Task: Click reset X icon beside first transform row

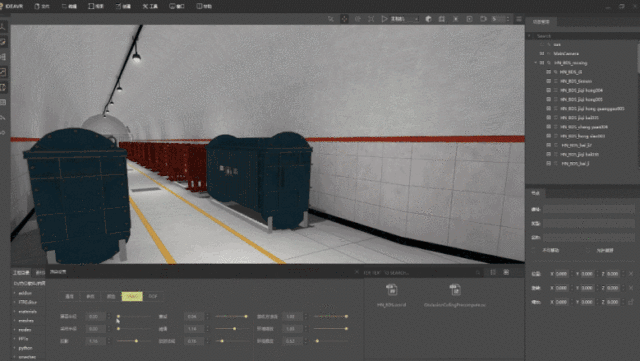Action: (x=631, y=274)
